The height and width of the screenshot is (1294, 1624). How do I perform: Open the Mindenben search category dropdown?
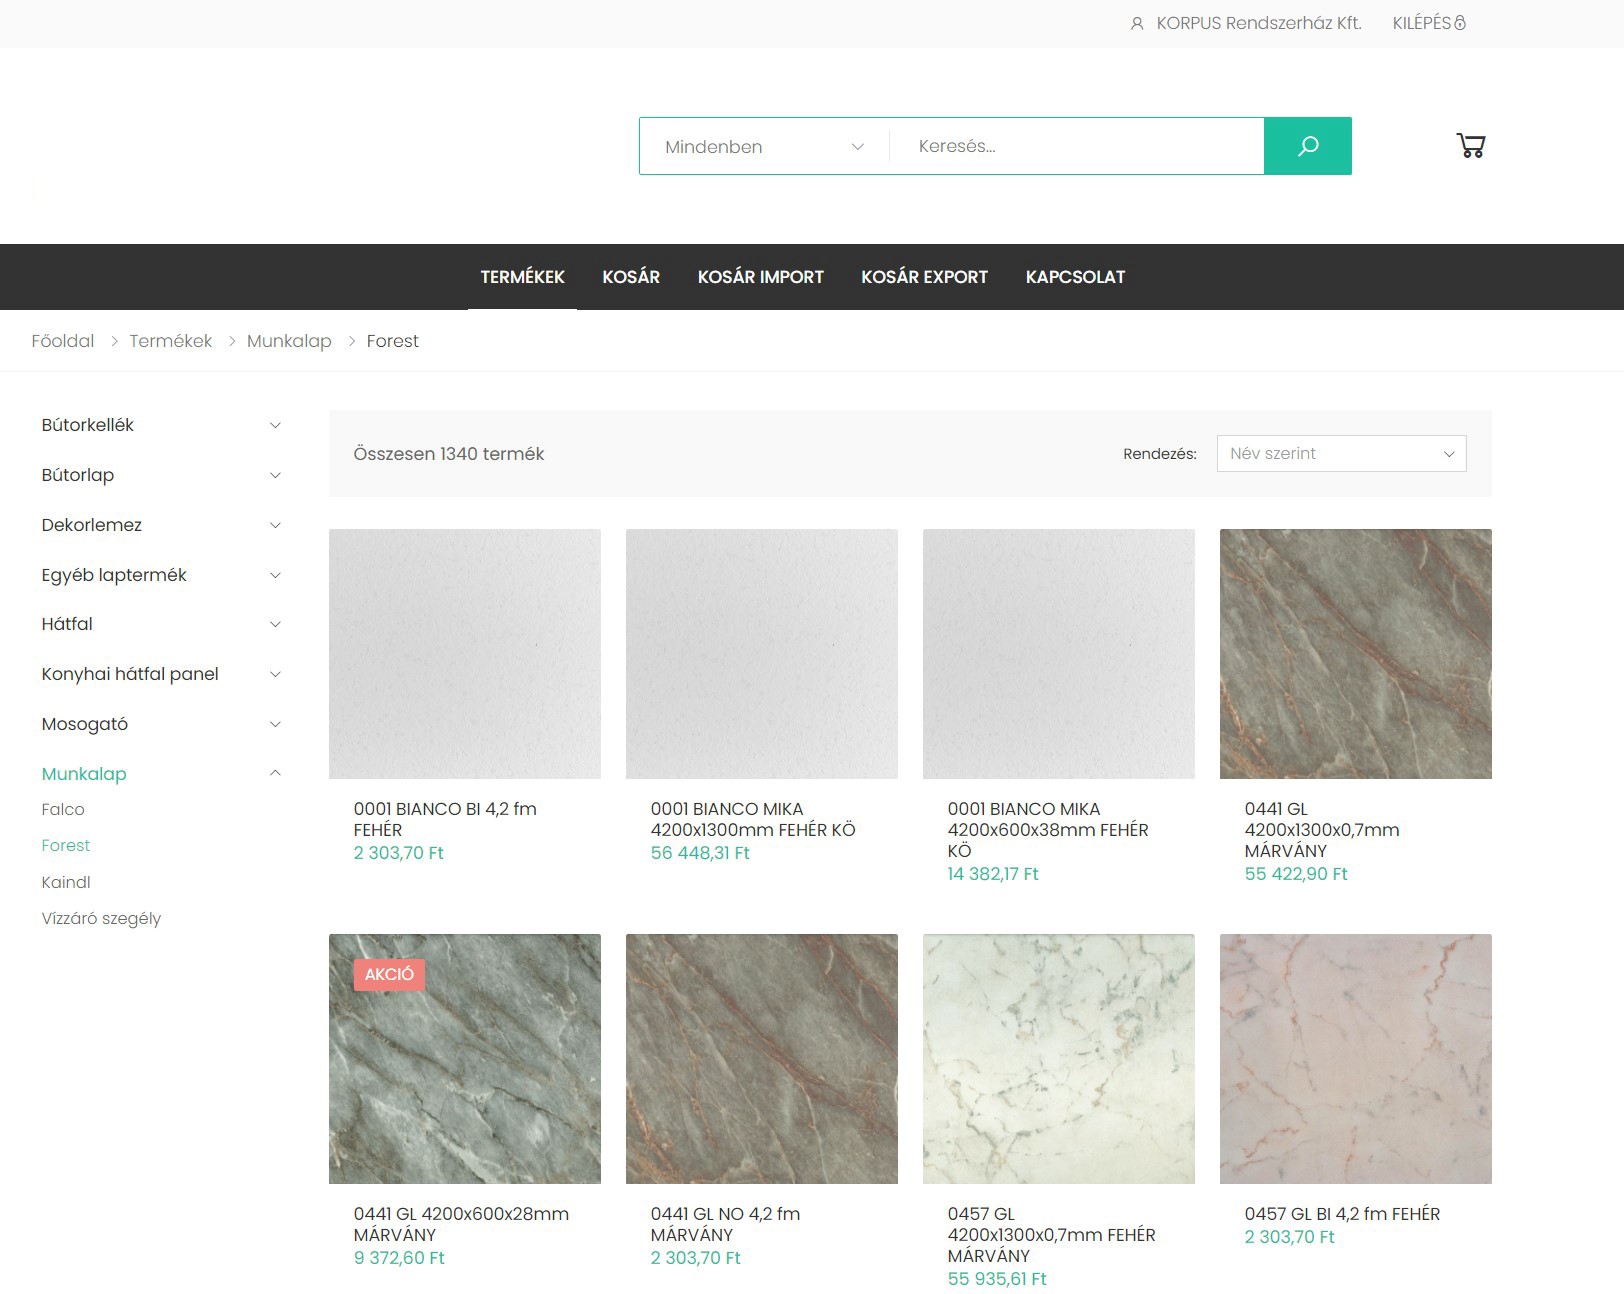point(764,147)
